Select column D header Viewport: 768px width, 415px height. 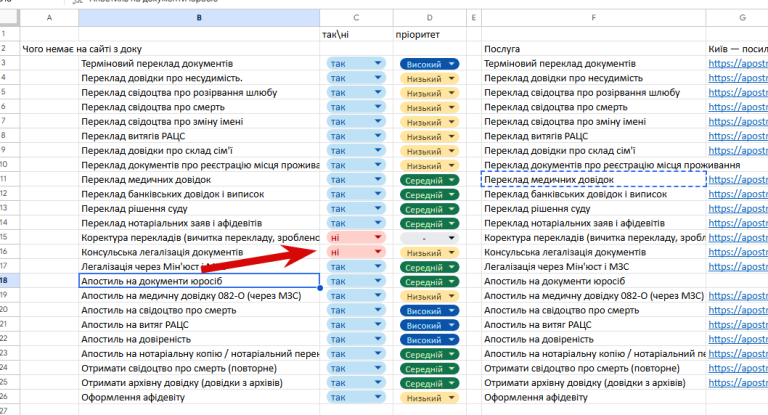[430, 18]
